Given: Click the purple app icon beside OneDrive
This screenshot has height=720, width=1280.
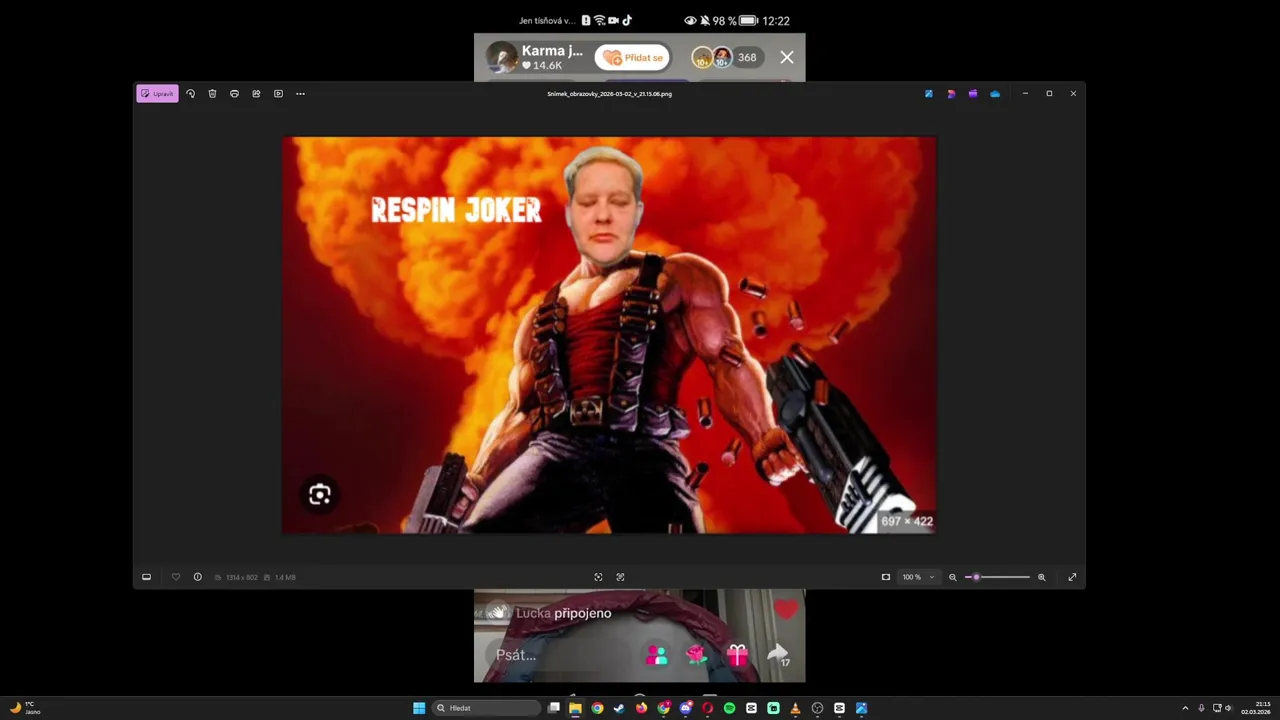Looking at the screenshot, I should (973, 94).
